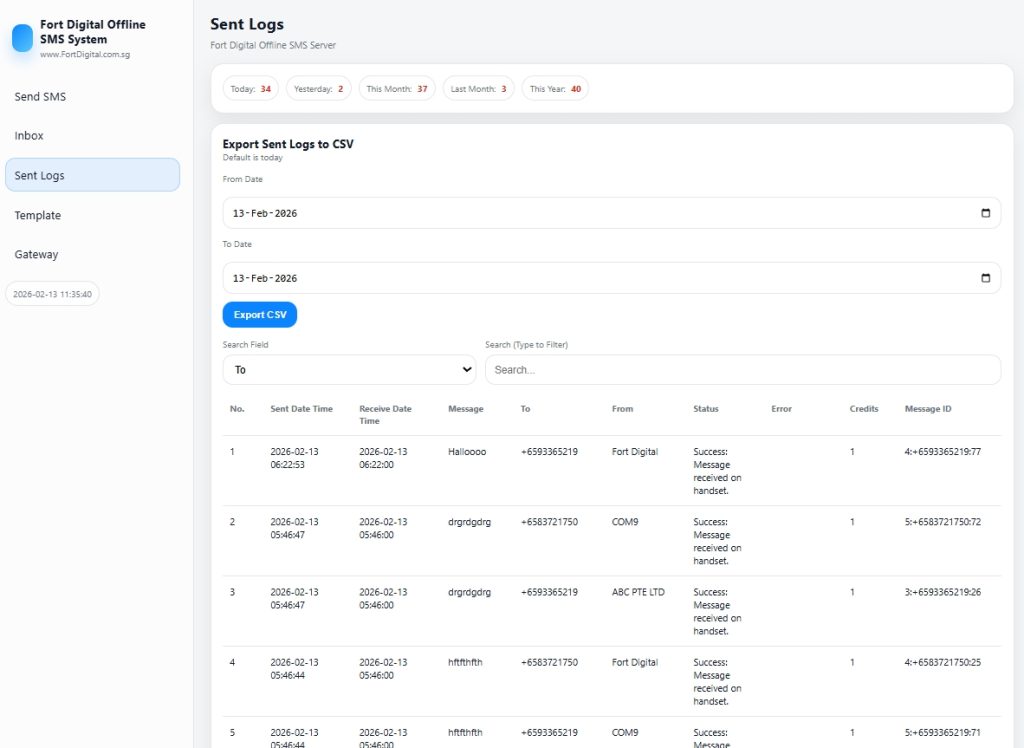Click the This Year stat badge
The height and width of the screenshot is (748, 1024).
[555, 89]
